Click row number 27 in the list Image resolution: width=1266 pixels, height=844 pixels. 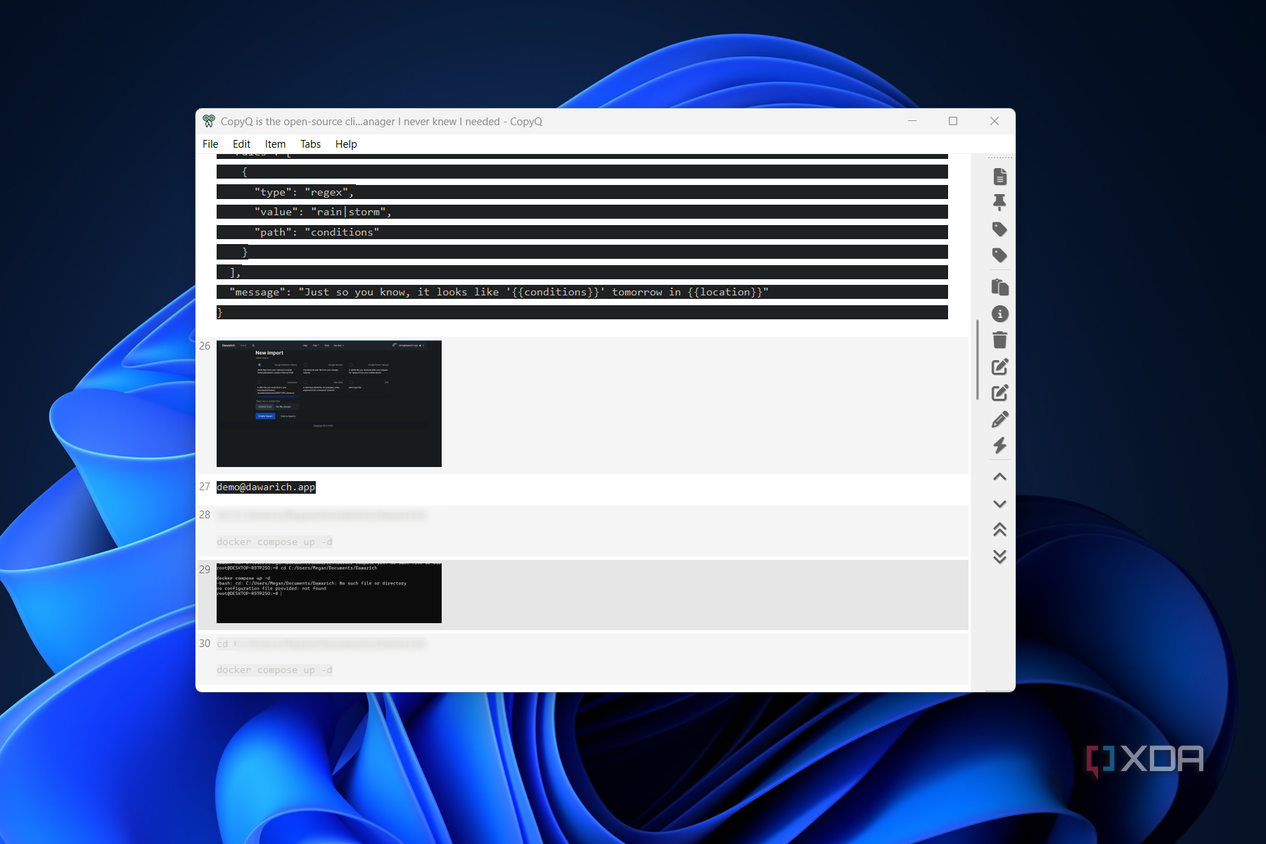204,487
